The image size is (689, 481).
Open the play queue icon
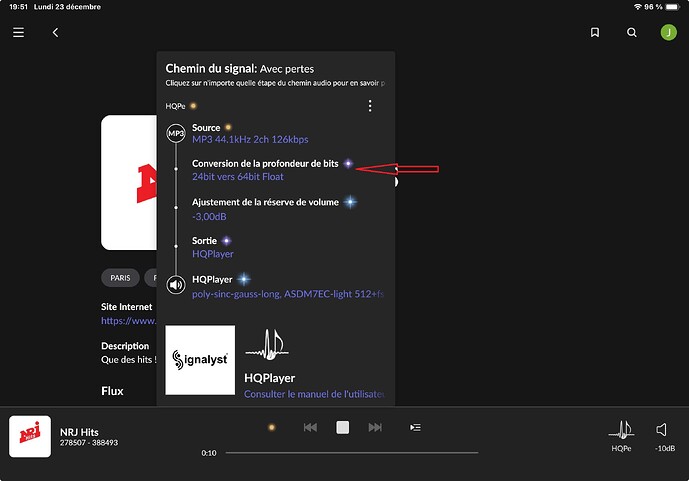click(x=415, y=427)
